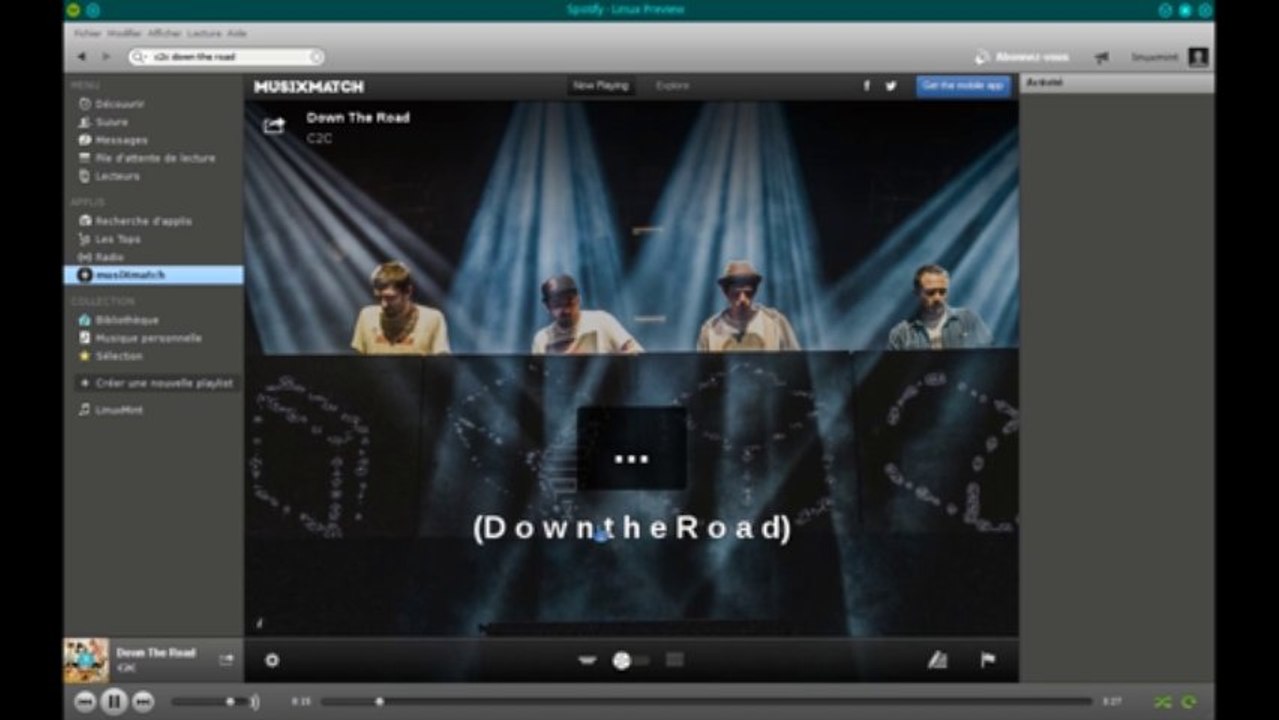1279x720 pixels.
Task: Click the megaphone notifications icon
Action: (x=1102, y=58)
